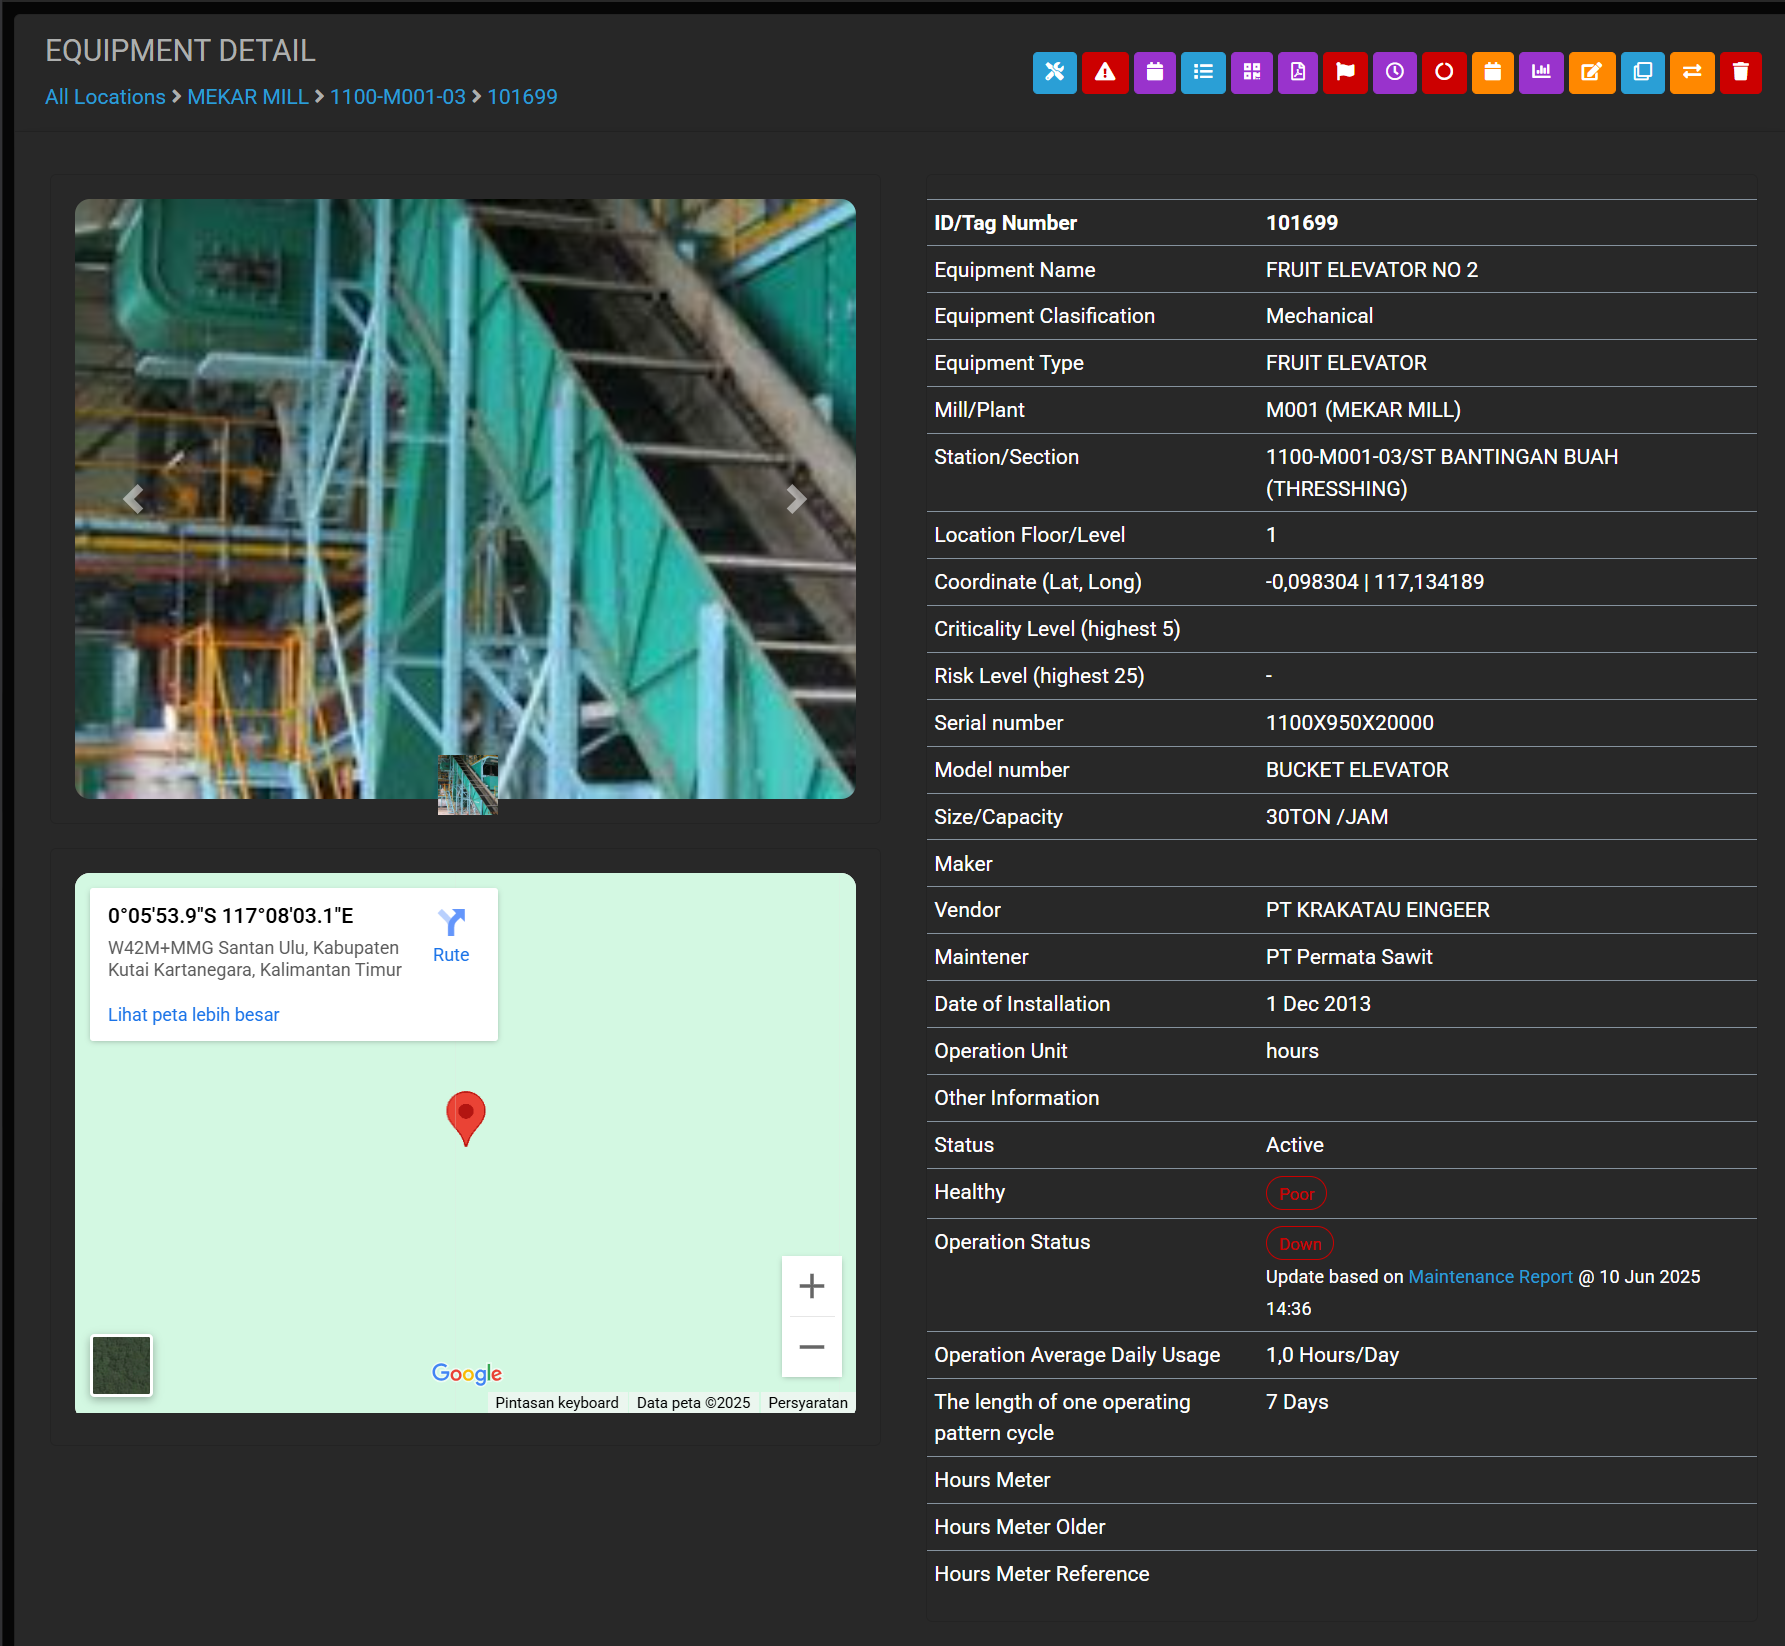Open MEKAR MILL breadcrumb link

(248, 97)
